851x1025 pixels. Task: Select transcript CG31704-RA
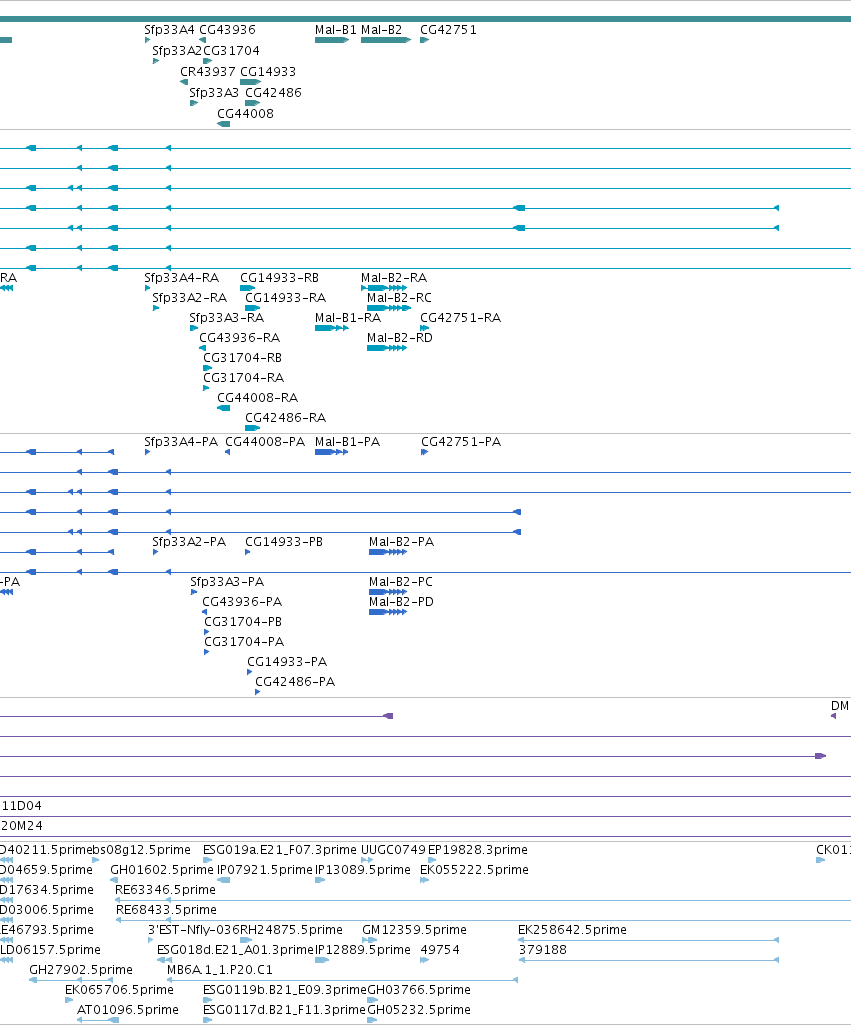[x=244, y=378]
